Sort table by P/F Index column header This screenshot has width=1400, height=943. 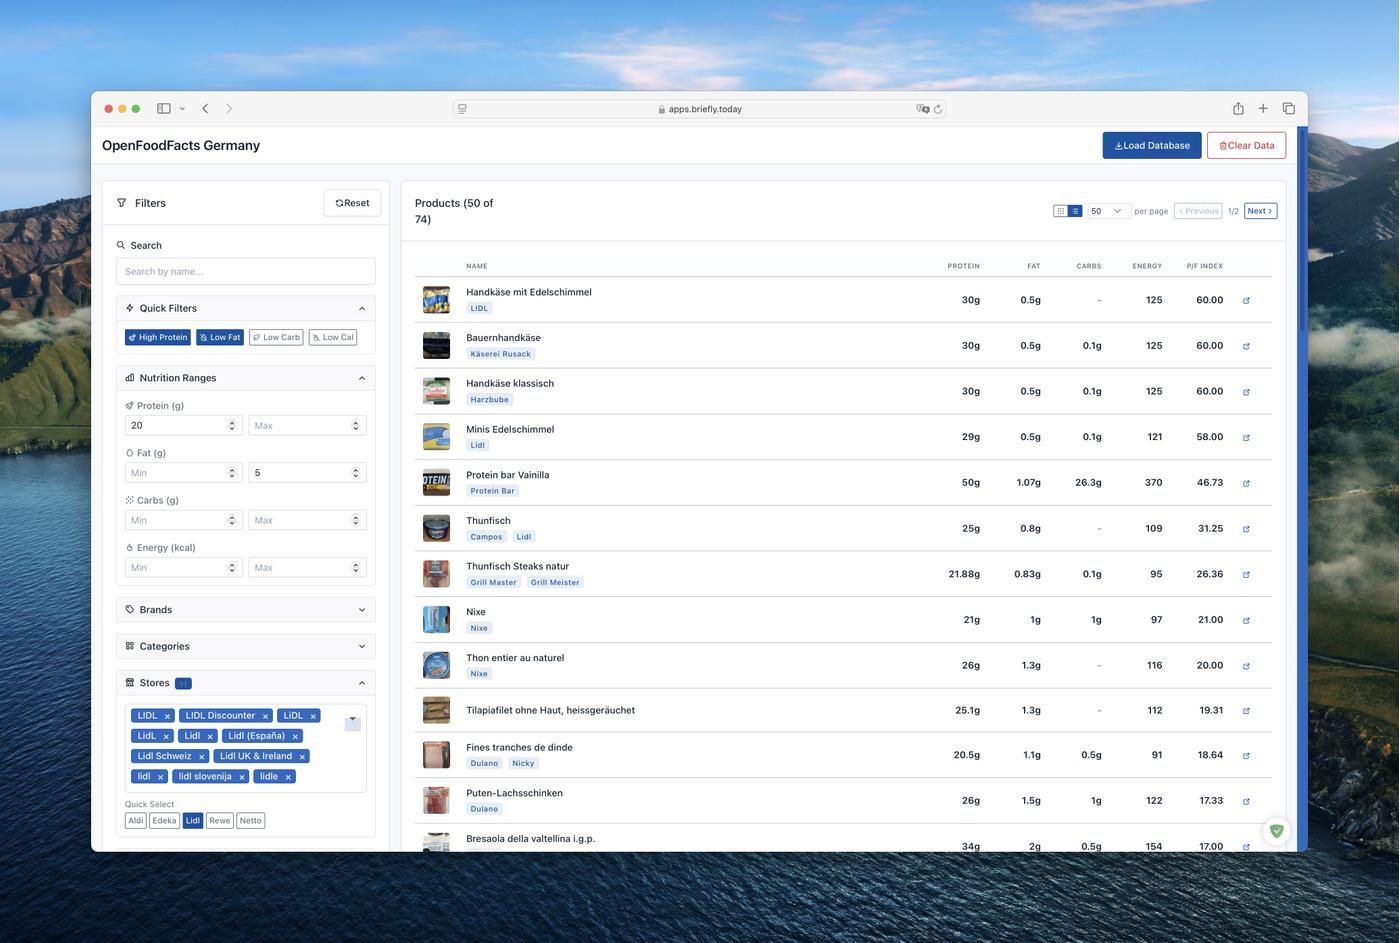click(x=1204, y=266)
